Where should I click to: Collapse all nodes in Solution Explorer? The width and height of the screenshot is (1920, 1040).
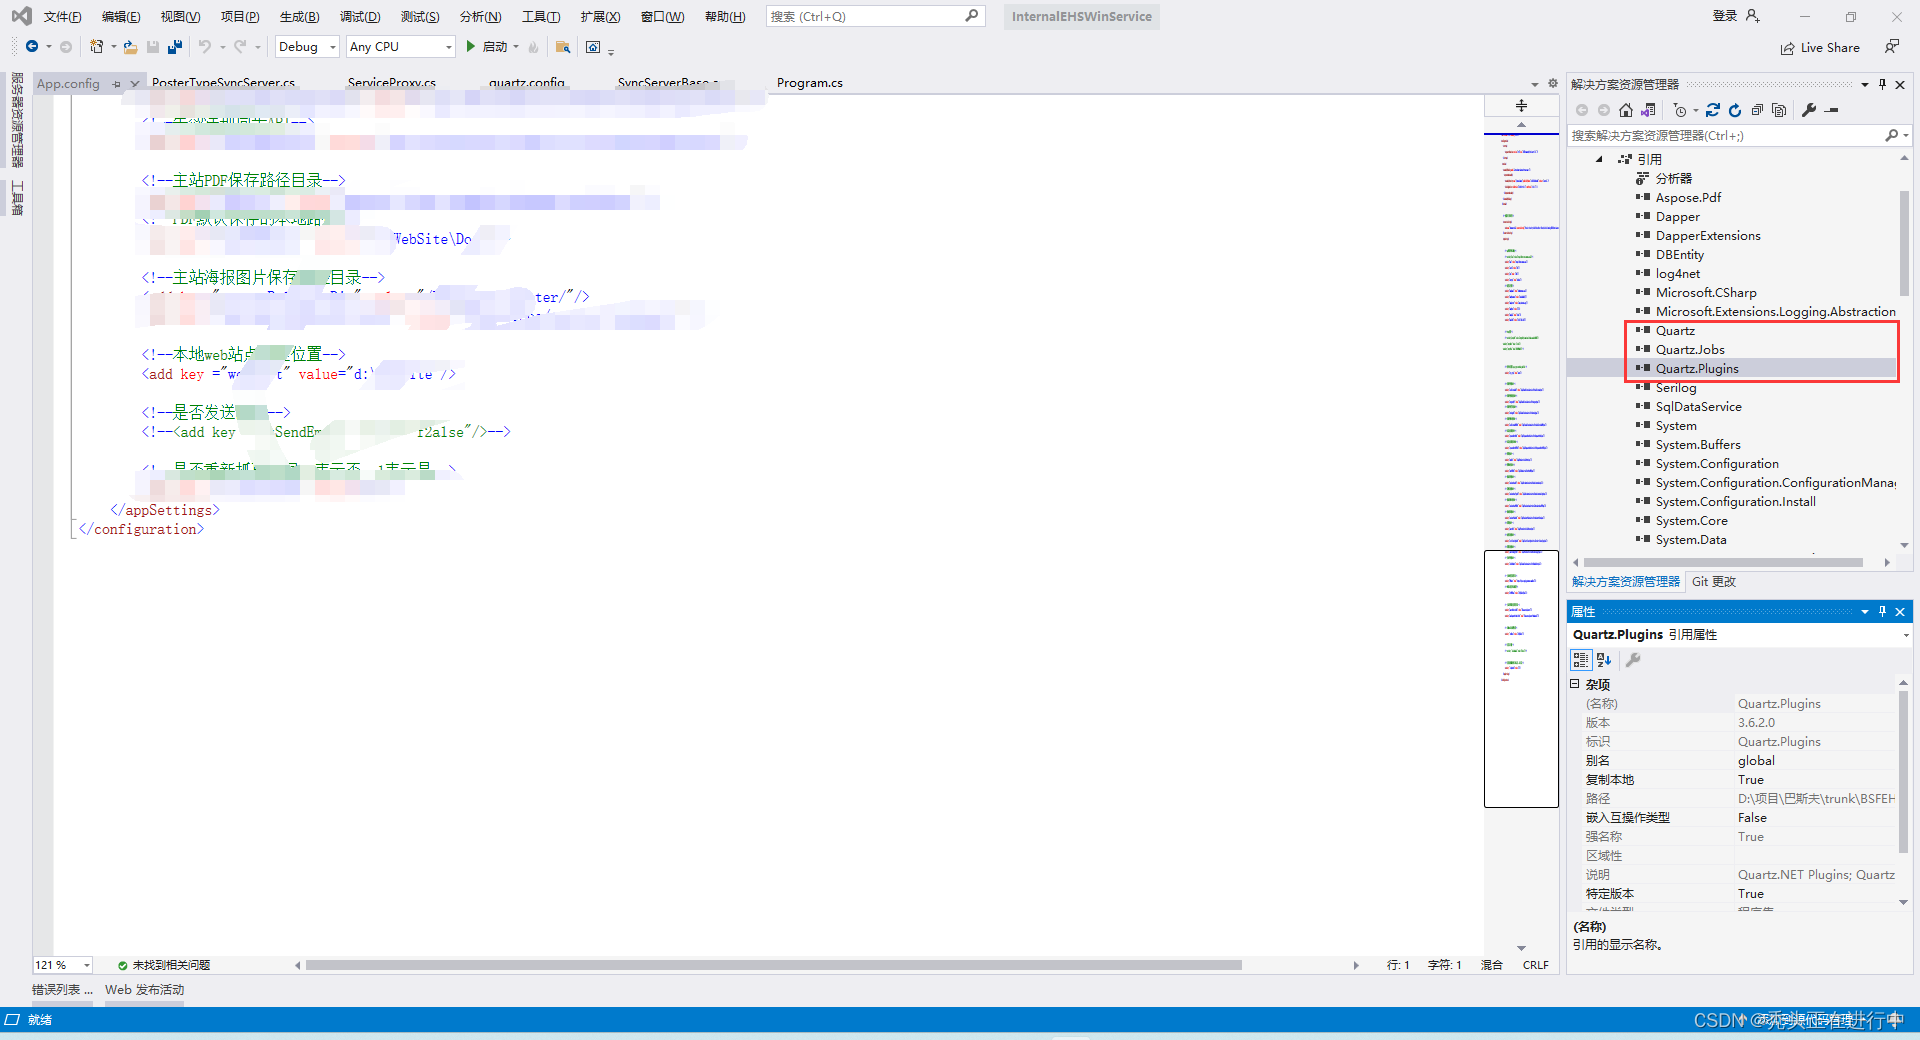tap(1757, 110)
